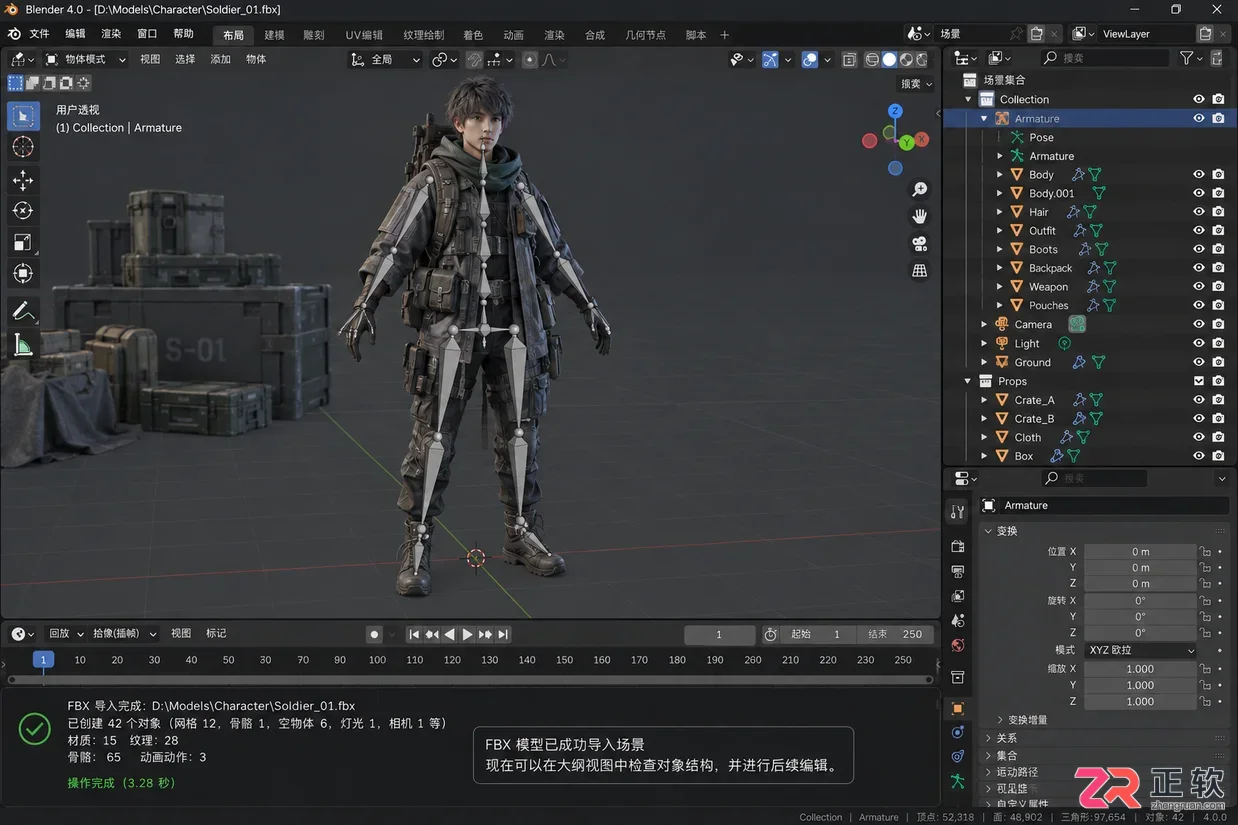Select the Cursor tool in left toolbar
Screen dimensions: 1238x825
(x=23, y=147)
